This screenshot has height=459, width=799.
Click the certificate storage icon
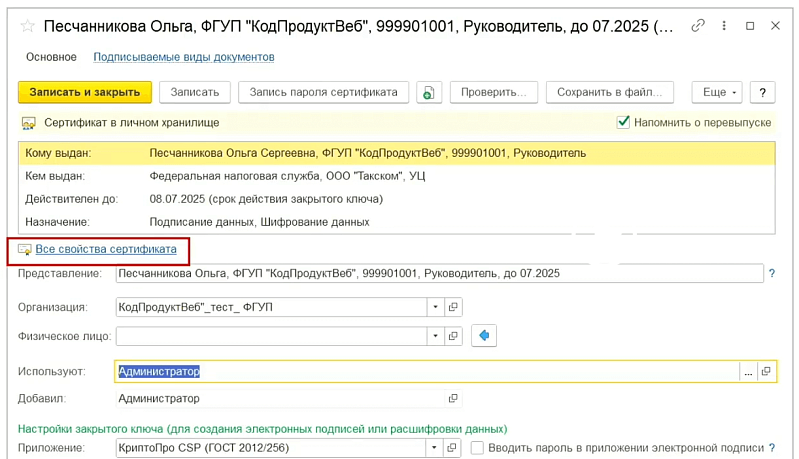pyautogui.click(x=29, y=123)
